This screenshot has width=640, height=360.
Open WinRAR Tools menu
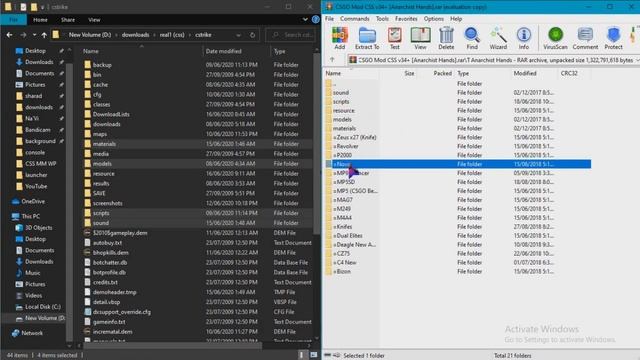(x=382, y=19)
